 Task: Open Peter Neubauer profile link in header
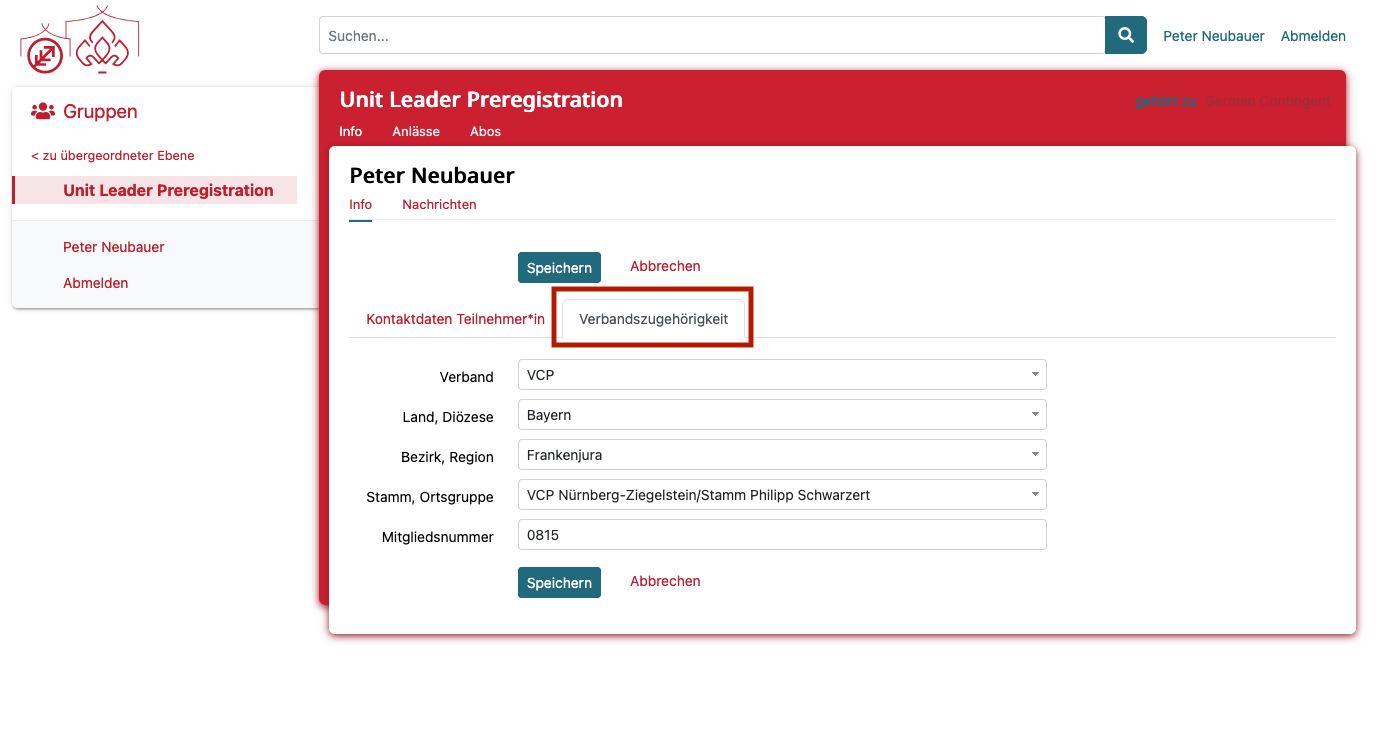pyautogui.click(x=1213, y=36)
